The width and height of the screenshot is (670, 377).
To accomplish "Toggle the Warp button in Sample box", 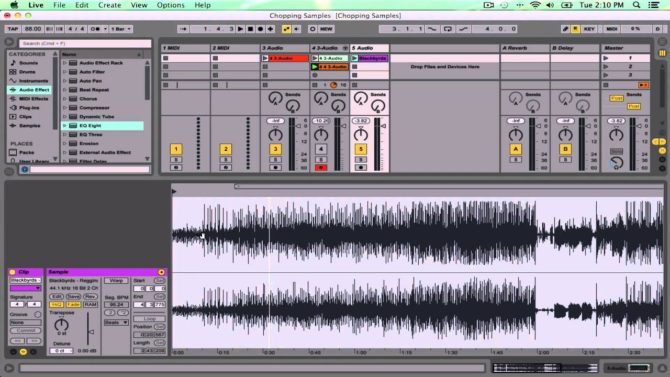I will [116, 281].
